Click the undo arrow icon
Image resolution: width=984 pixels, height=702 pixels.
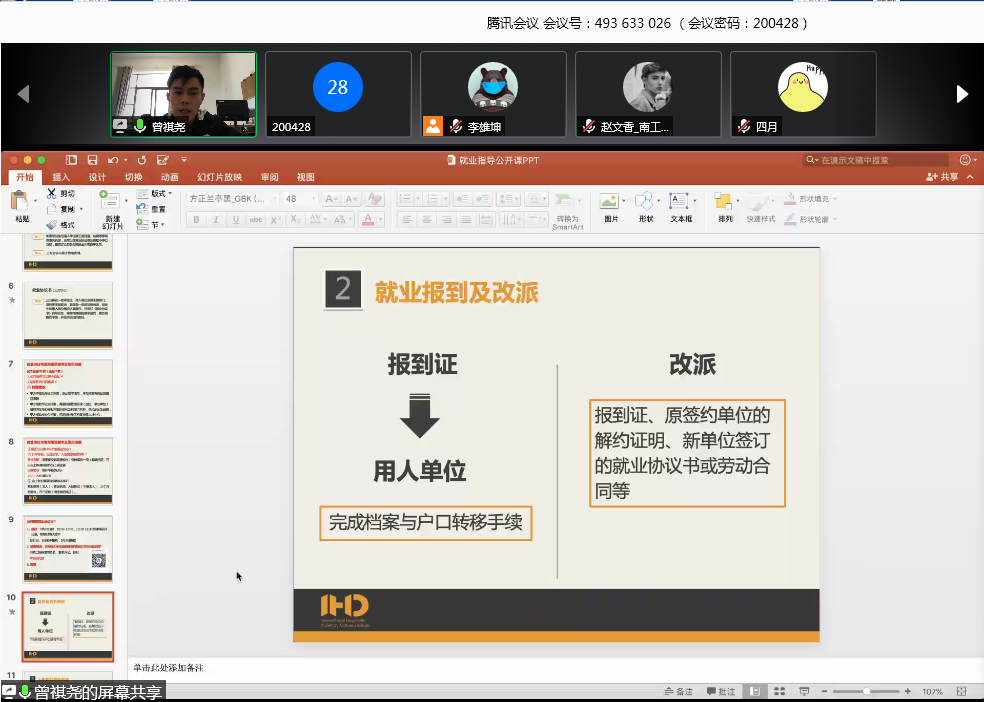click(113, 160)
